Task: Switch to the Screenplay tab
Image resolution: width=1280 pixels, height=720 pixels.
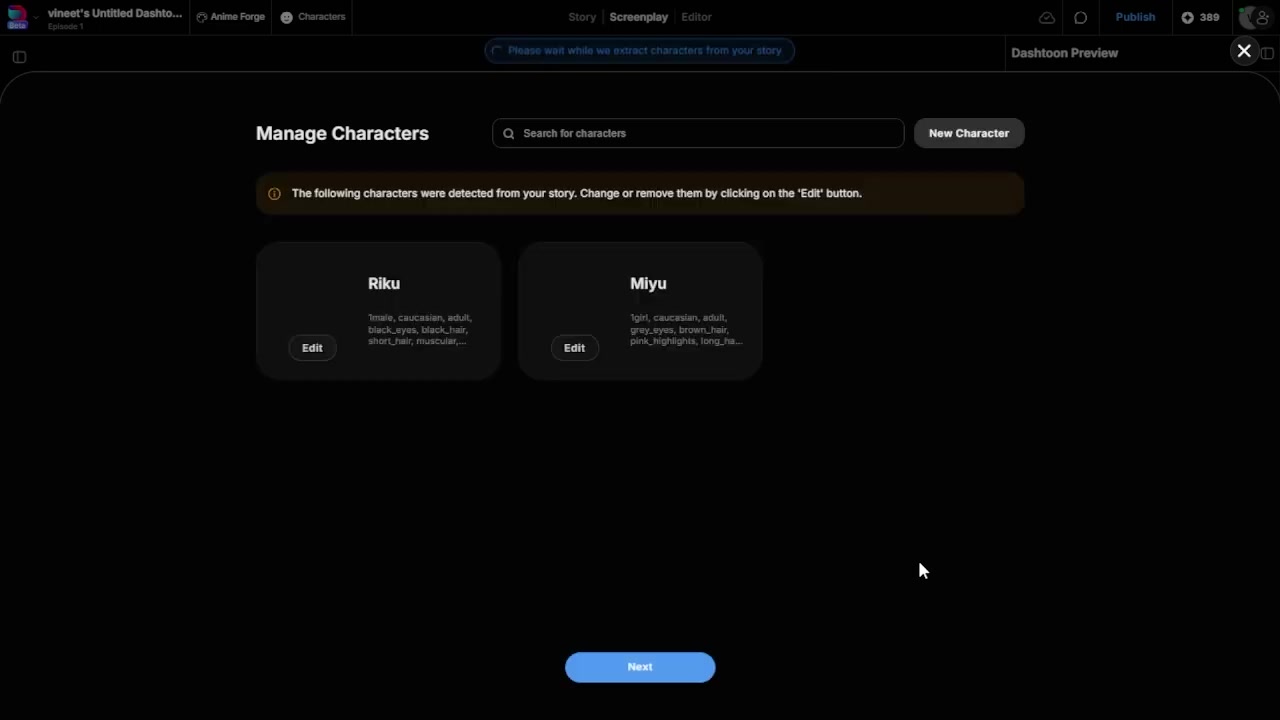Action: pos(638,17)
